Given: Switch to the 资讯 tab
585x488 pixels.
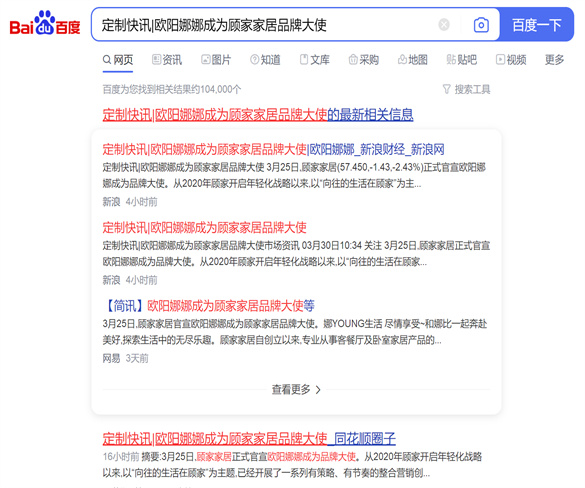Looking at the screenshot, I should coord(167,60).
